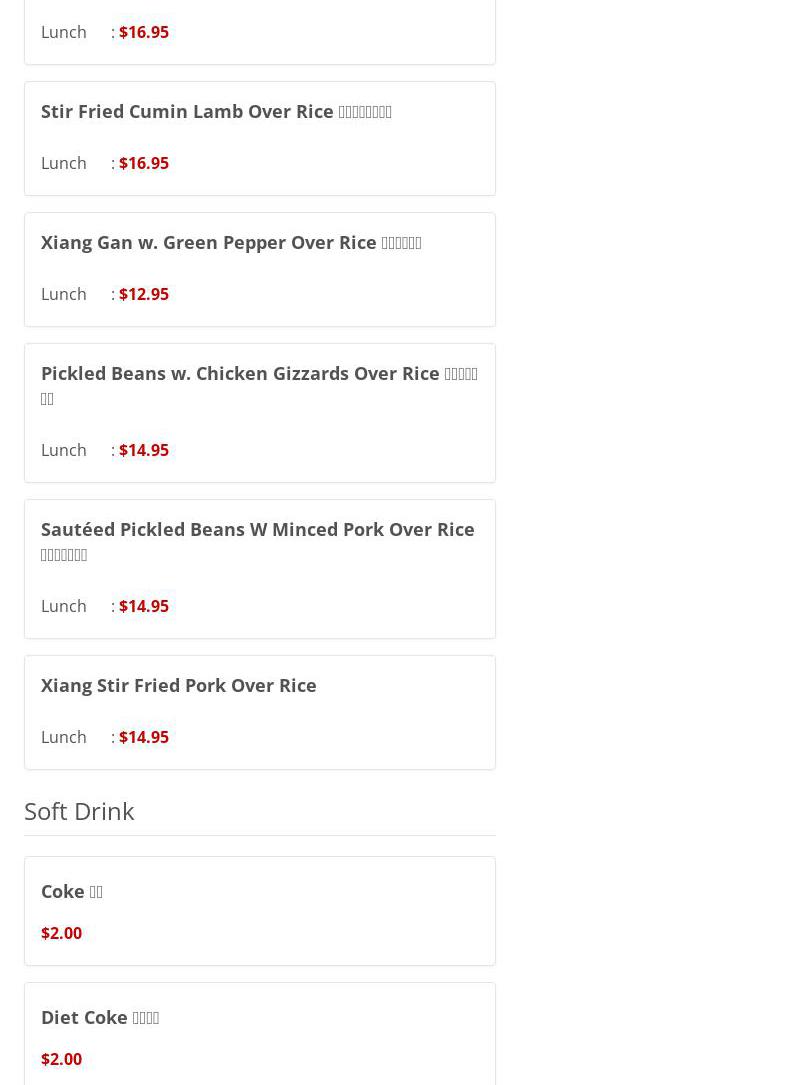
Task: Click Lunch label under Xiang Gan Green Pepper
Action: (x=64, y=294)
